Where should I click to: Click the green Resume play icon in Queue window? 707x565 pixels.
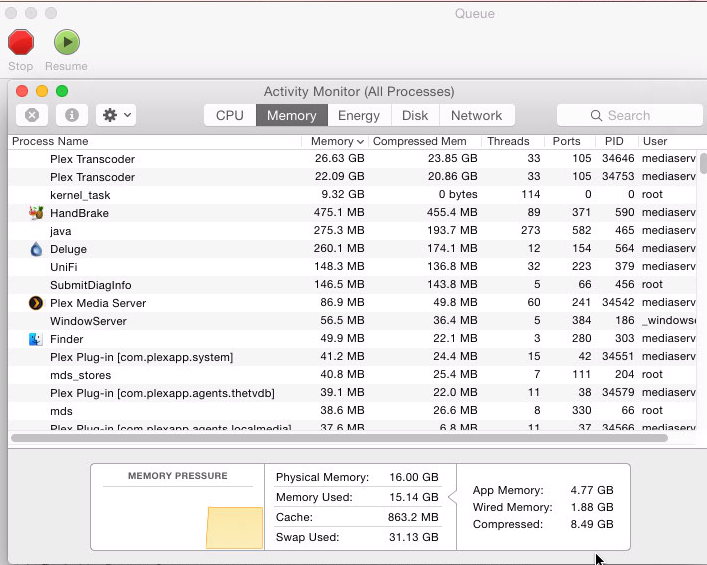click(67, 42)
